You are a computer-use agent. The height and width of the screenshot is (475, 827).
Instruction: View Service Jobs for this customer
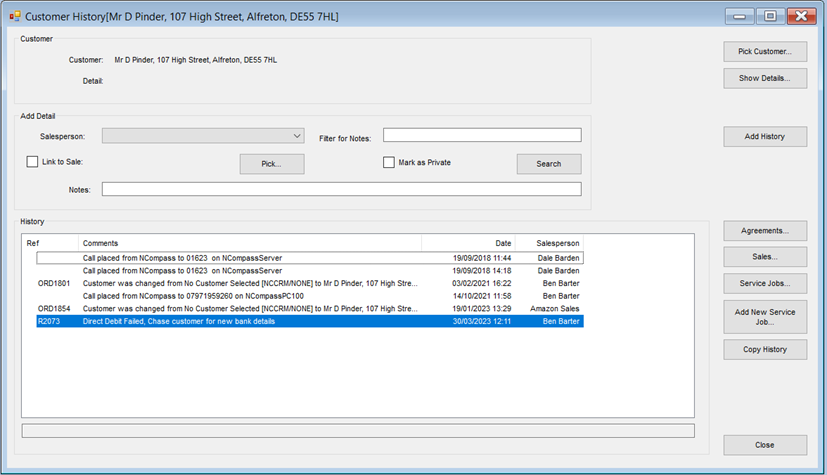pos(765,285)
